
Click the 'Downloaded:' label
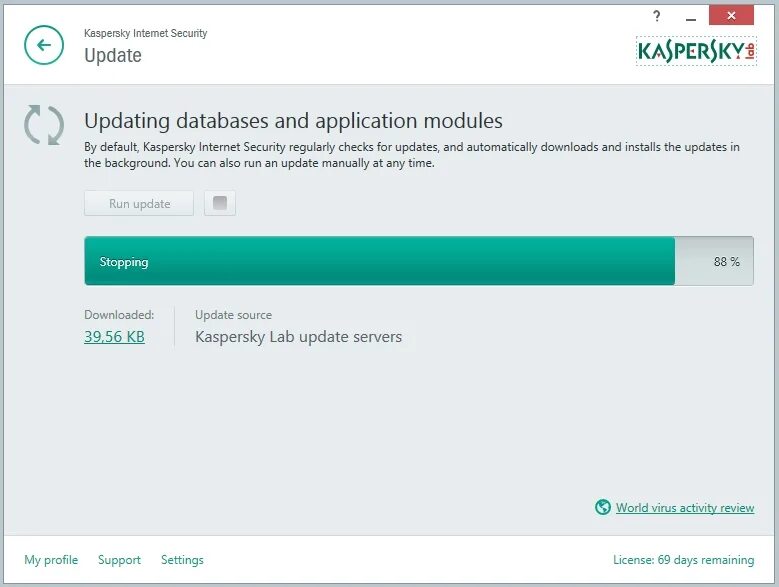(119, 315)
